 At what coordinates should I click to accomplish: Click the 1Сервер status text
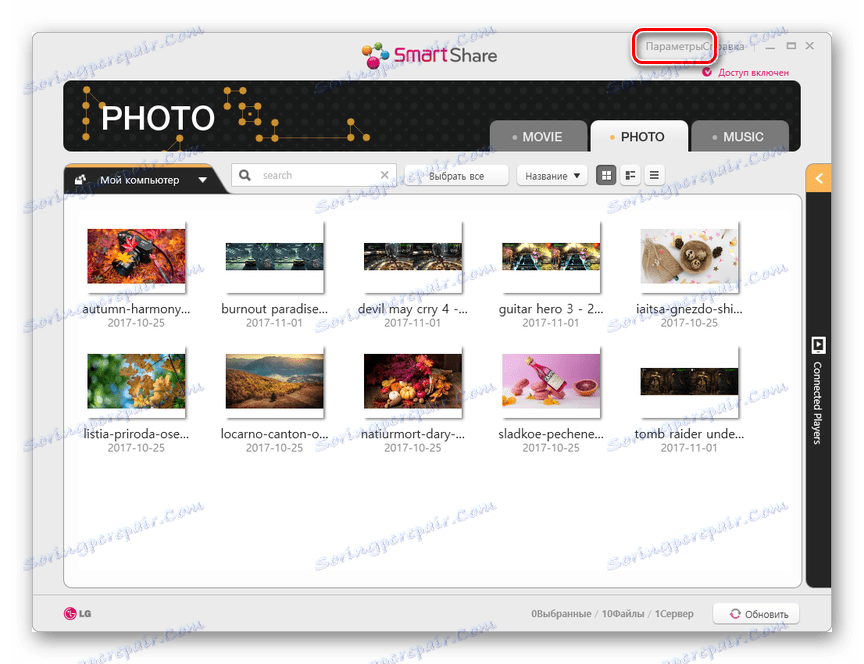click(x=674, y=614)
